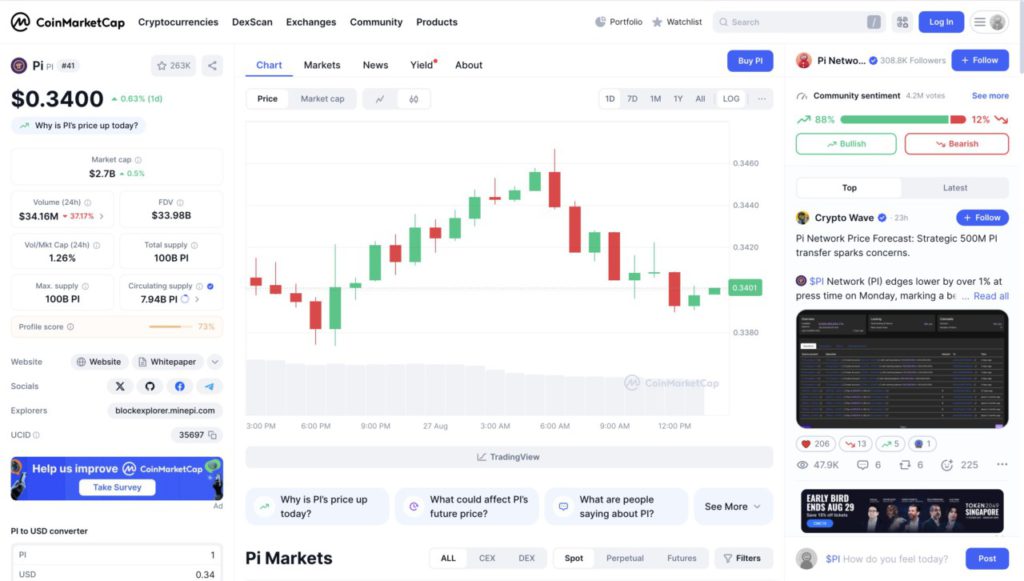The width and height of the screenshot is (1024, 581).
Task: Switch chart to line view
Action: click(380, 99)
